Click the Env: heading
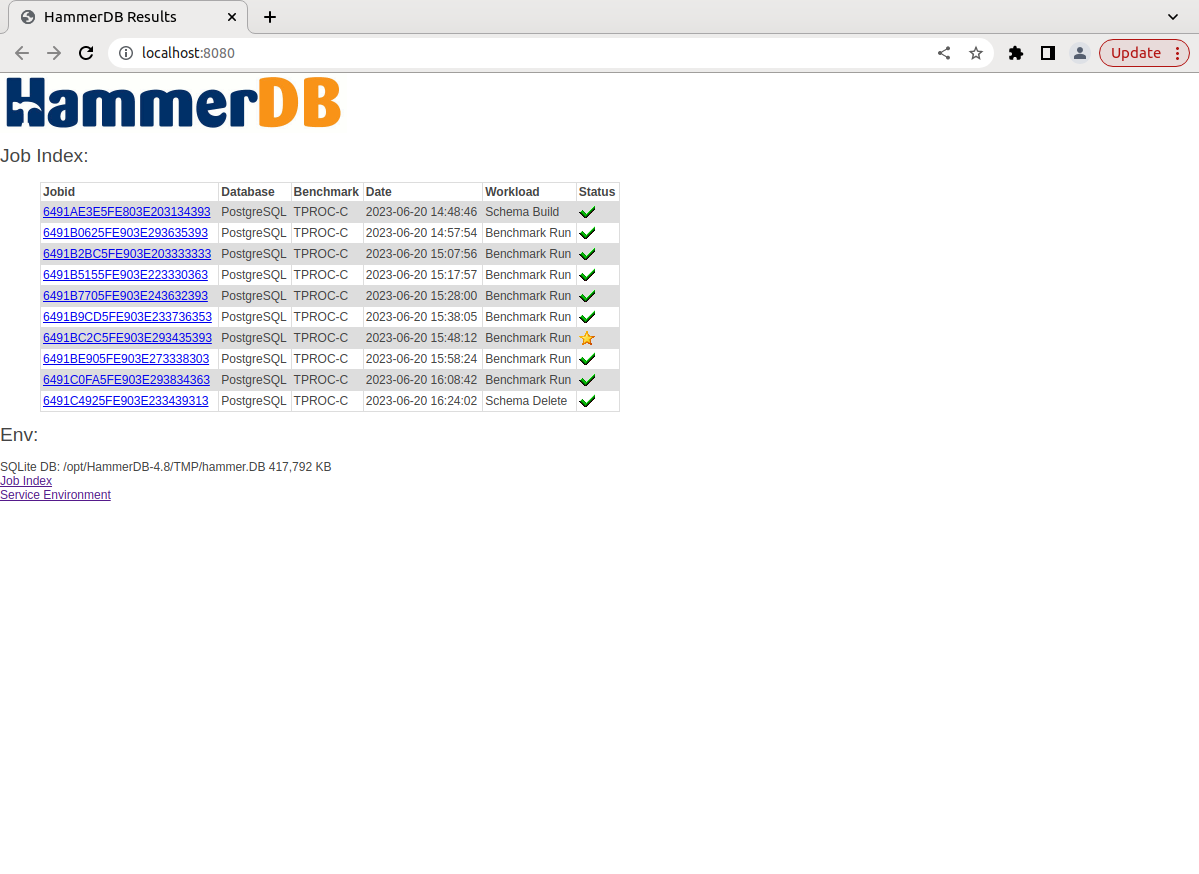This screenshot has width=1199, height=874. pyautogui.click(x=19, y=435)
